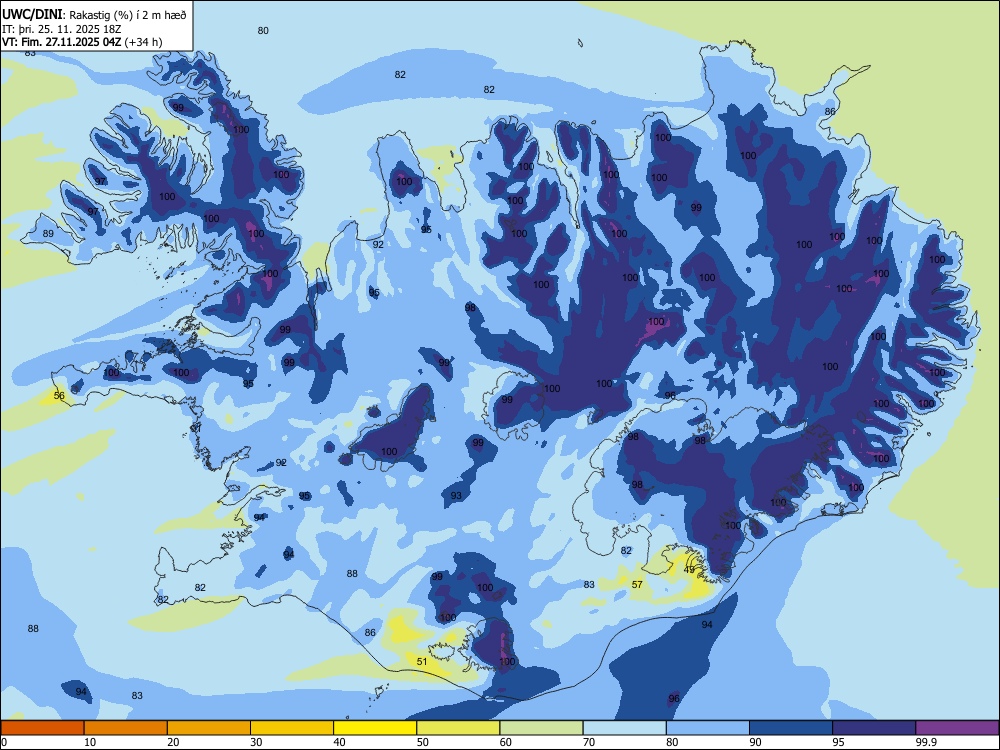Click the purple above-99.9 legend swatch
The height and width of the screenshot is (750, 1000).
[x=957, y=728]
